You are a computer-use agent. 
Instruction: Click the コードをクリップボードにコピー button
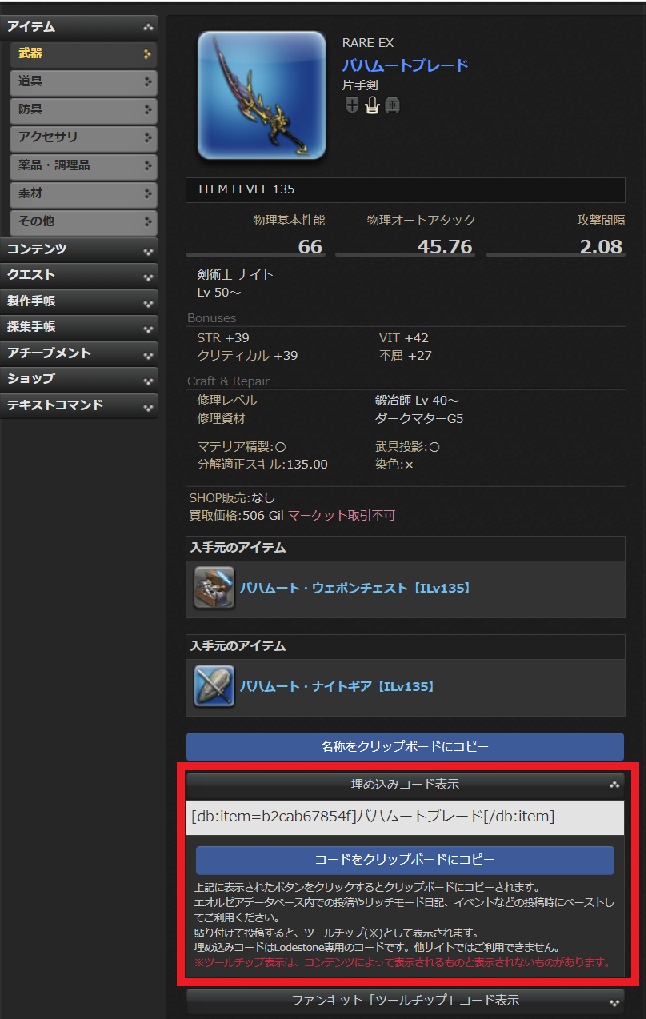405,859
